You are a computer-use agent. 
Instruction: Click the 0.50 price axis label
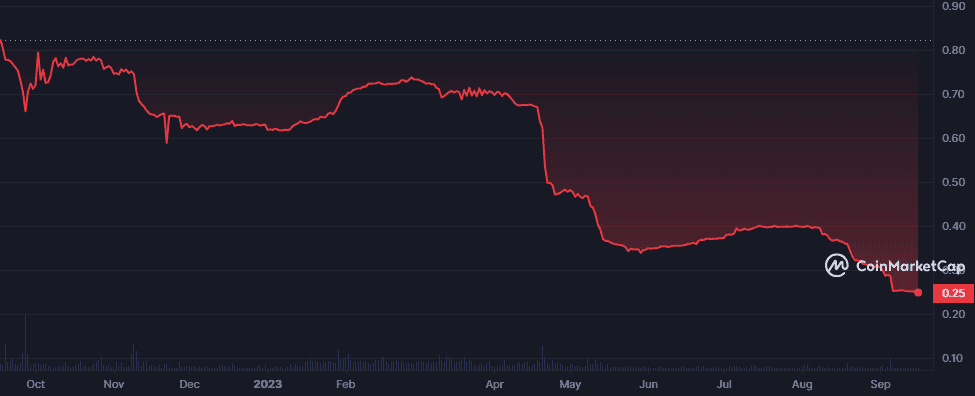[953, 182]
